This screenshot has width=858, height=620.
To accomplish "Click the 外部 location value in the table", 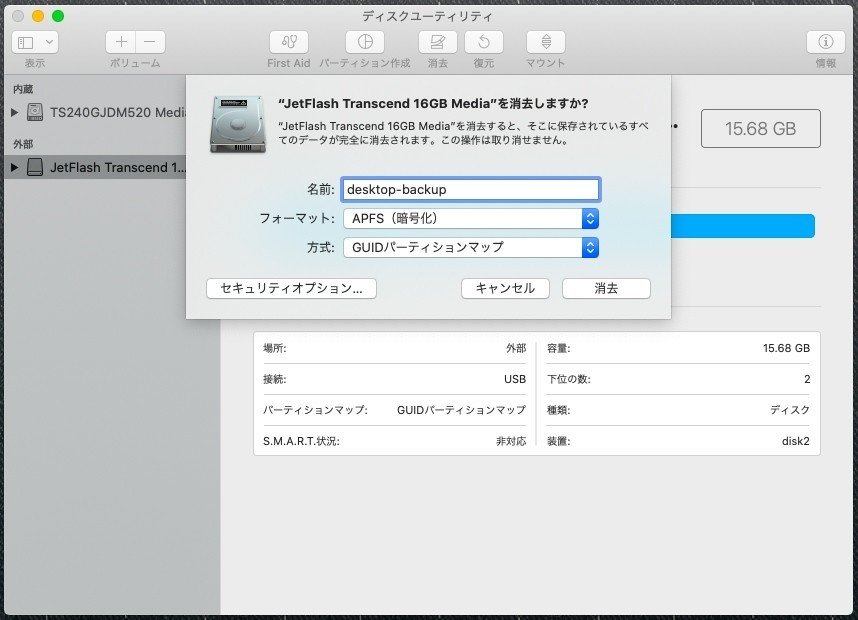I will (x=516, y=348).
